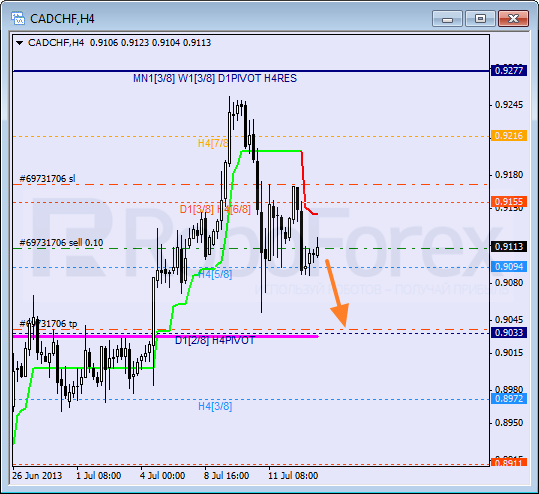
Task: Click the D1[3/8] H4[6/8] level label
Action: pyautogui.click(x=215, y=209)
